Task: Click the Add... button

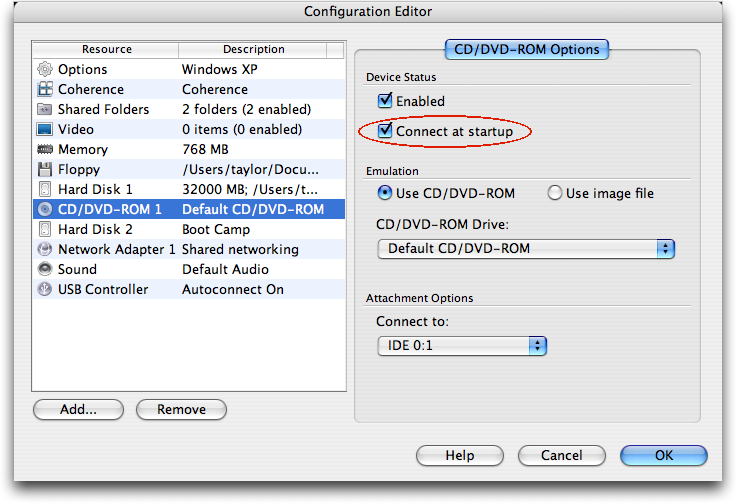Action: 78,410
